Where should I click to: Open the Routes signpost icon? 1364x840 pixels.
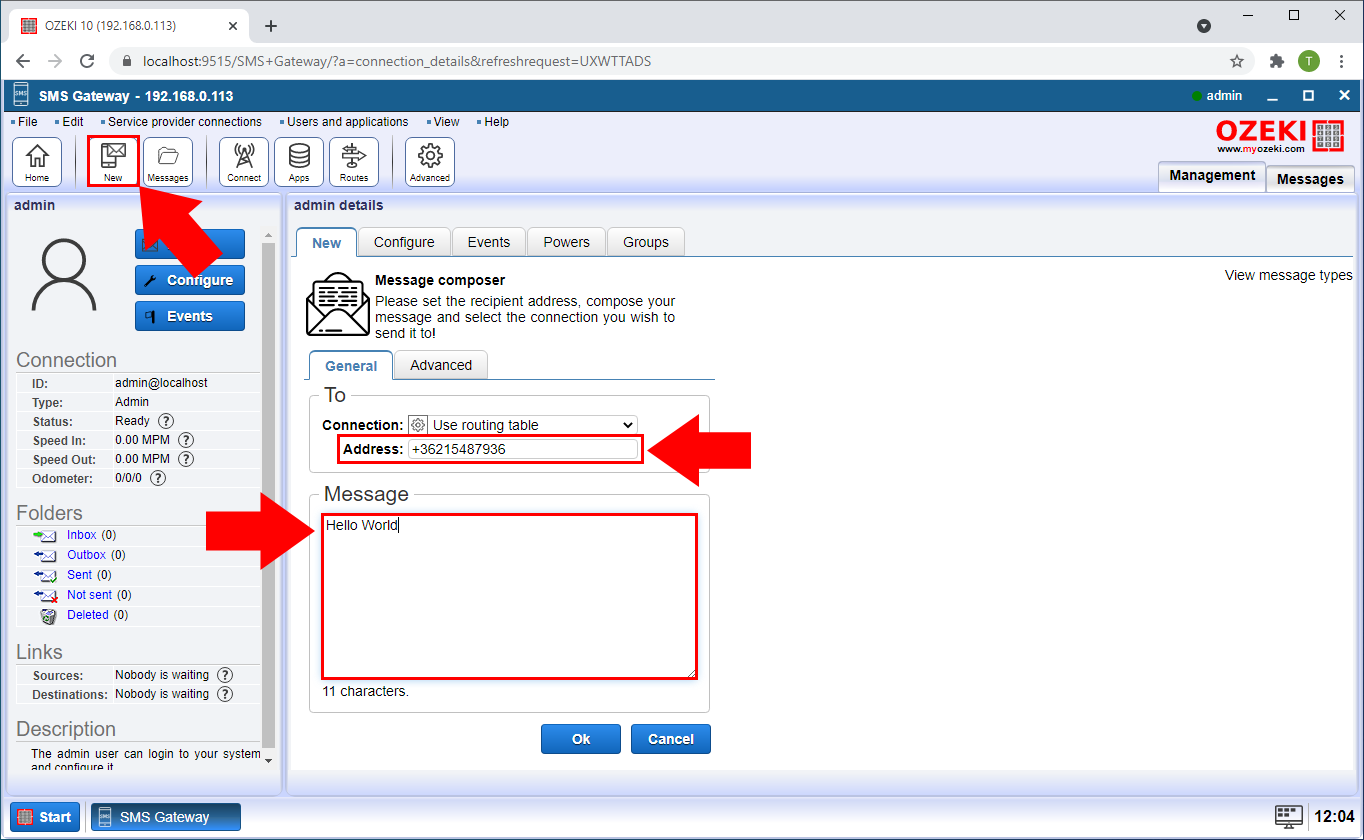point(354,162)
